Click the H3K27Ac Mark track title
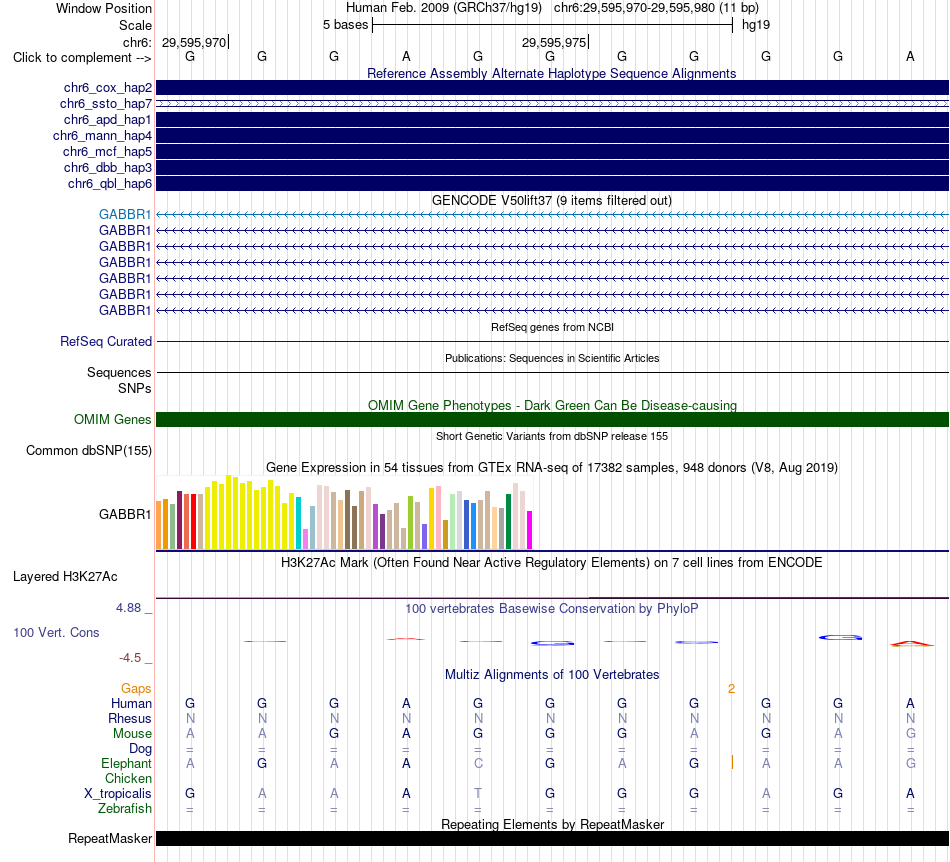This screenshot has width=950, height=862. [551, 562]
